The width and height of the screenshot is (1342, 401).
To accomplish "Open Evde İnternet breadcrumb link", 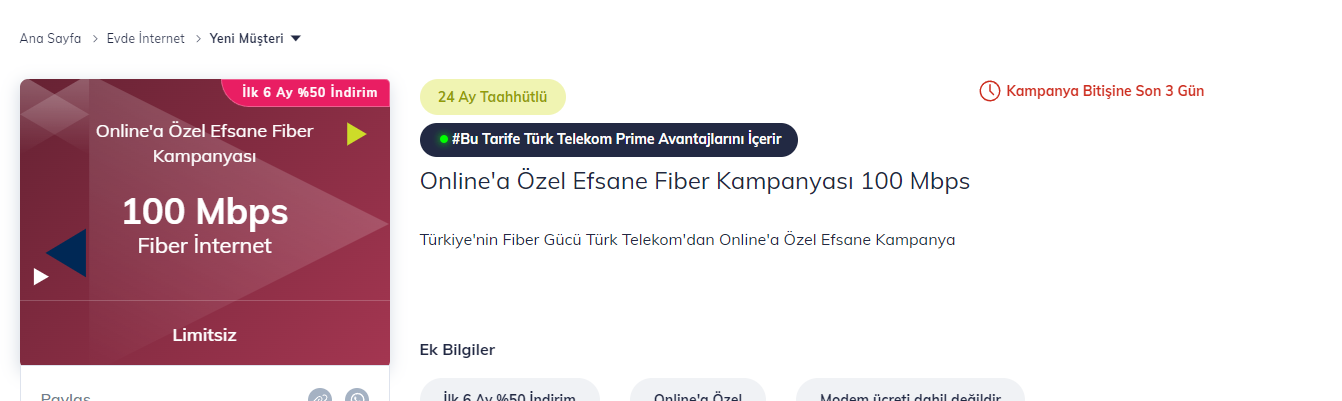I will (x=146, y=39).
